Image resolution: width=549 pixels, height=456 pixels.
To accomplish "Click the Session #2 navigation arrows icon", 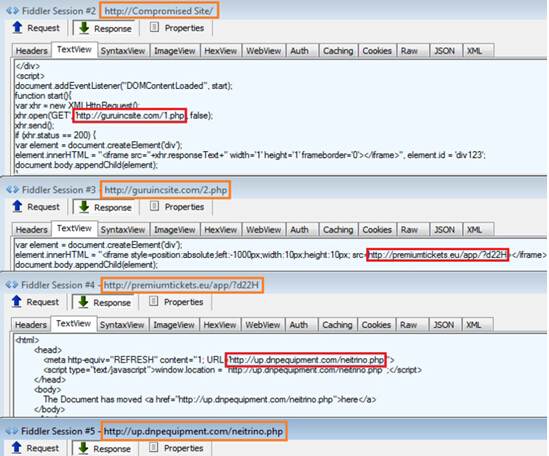I will pyautogui.click(x=12, y=11).
